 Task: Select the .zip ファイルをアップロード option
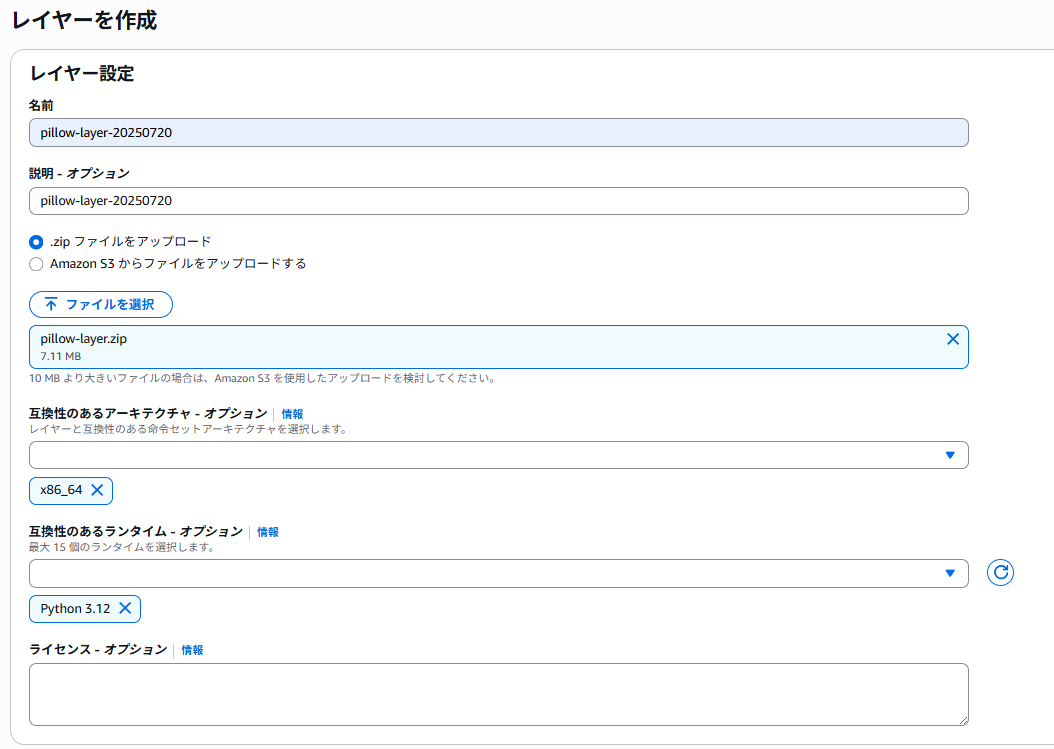click(x=36, y=242)
